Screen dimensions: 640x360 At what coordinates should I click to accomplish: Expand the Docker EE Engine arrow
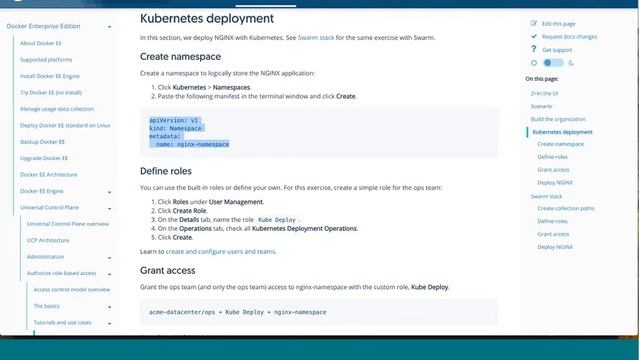[109, 192]
